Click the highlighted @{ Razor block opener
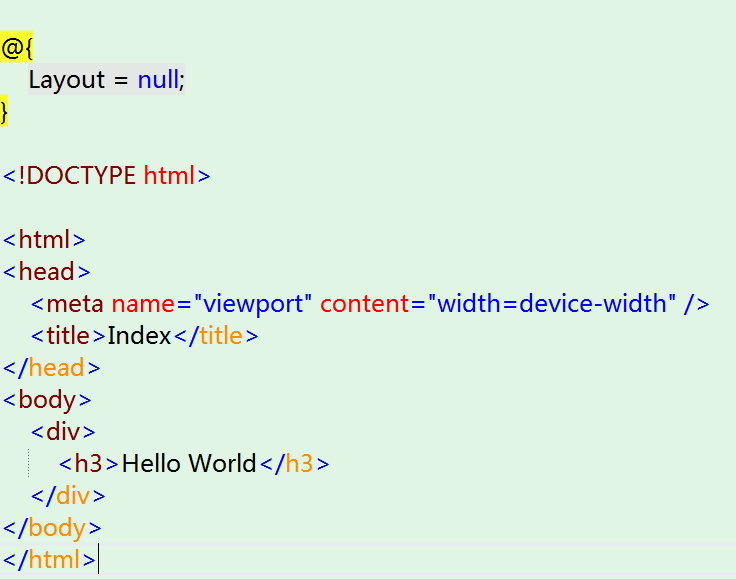 pos(16,47)
